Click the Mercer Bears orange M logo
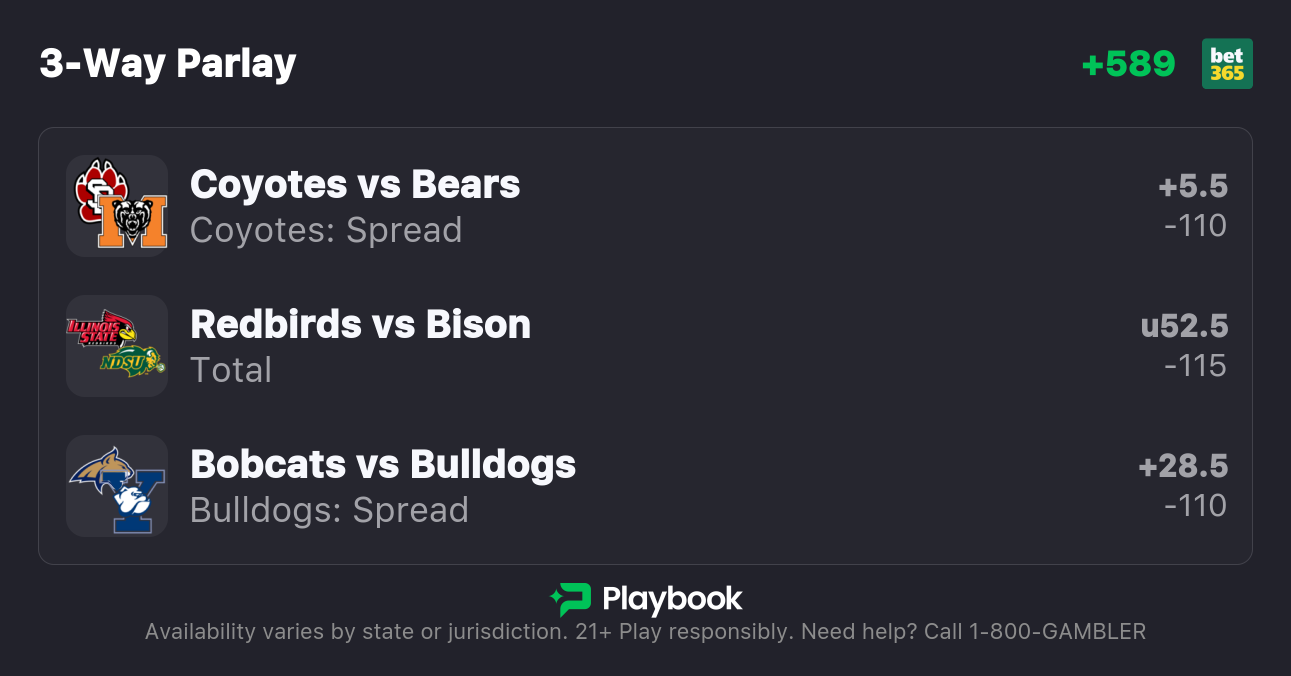Screen dimensions: 1291x676 click(133, 222)
